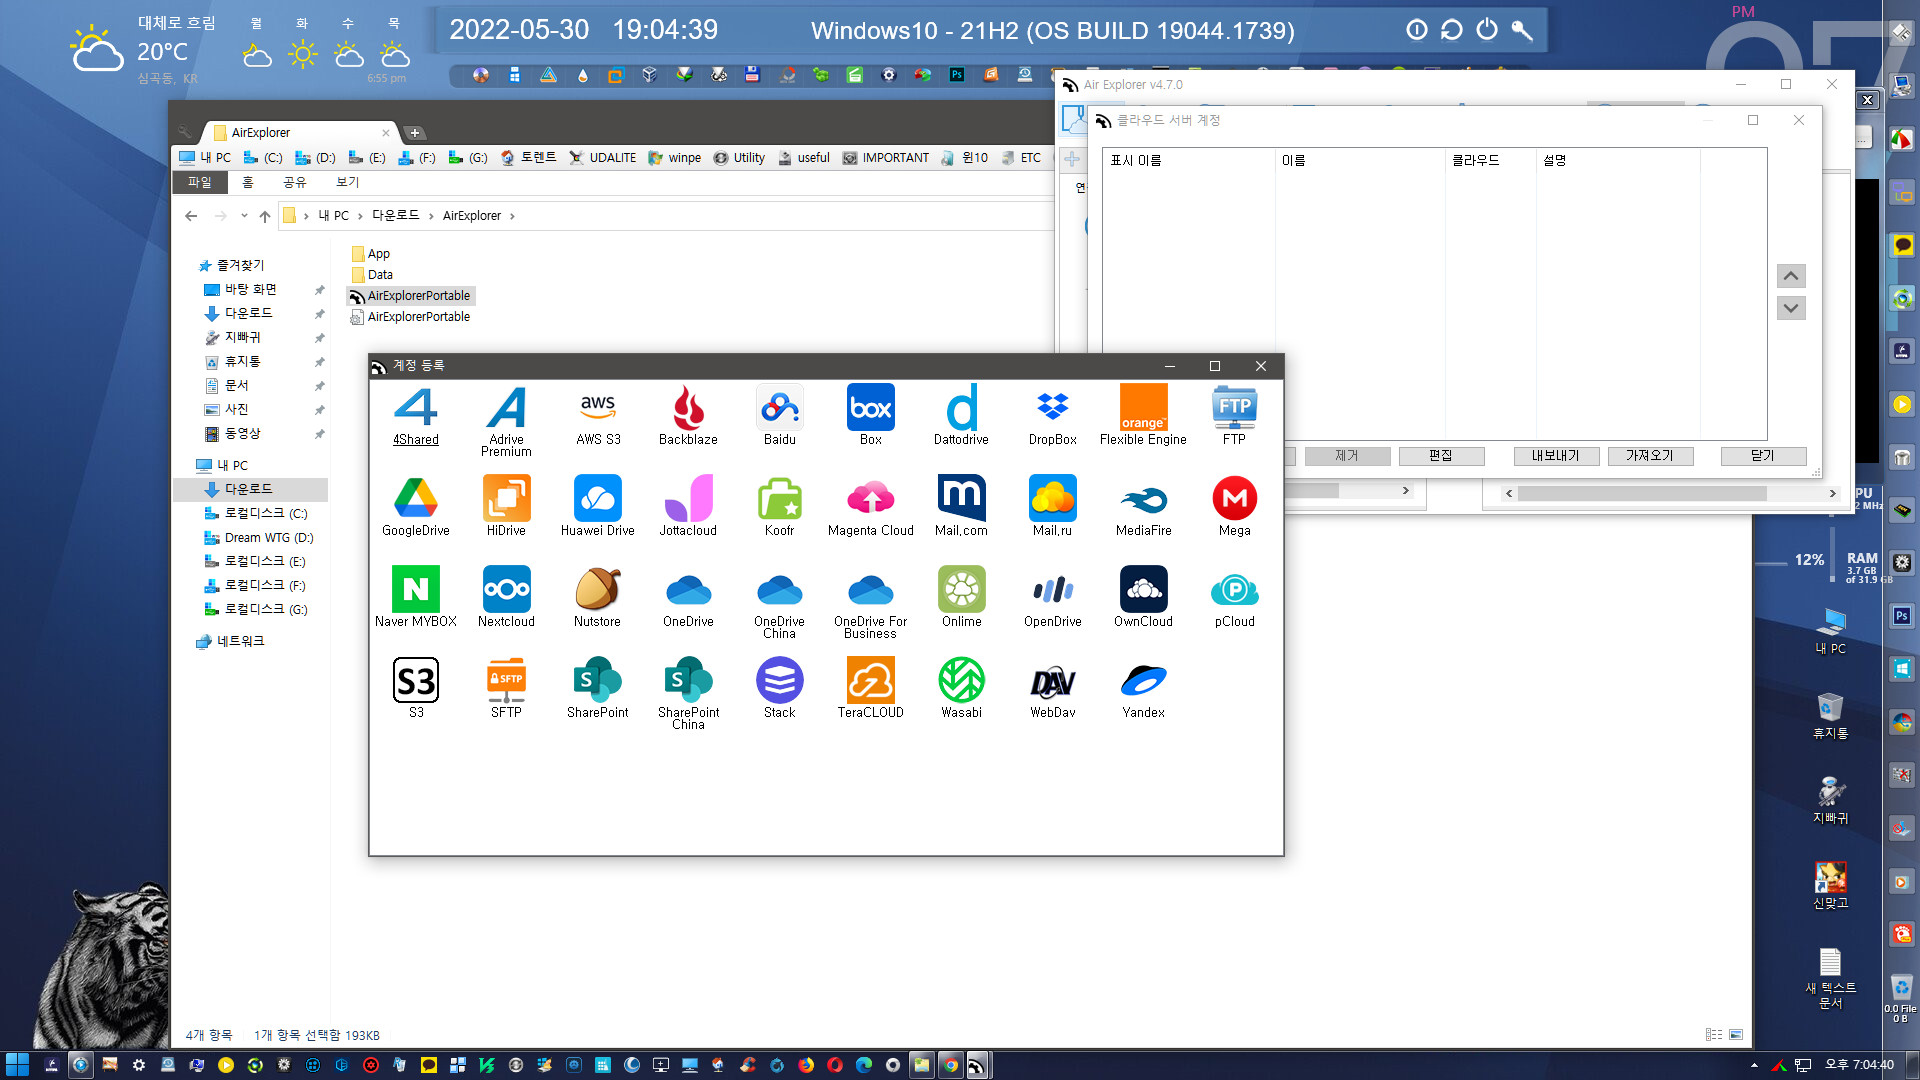This screenshot has width=1920, height=1080.
Task: Select AirExplorer window tab
Action: click(x=298, y=132)
